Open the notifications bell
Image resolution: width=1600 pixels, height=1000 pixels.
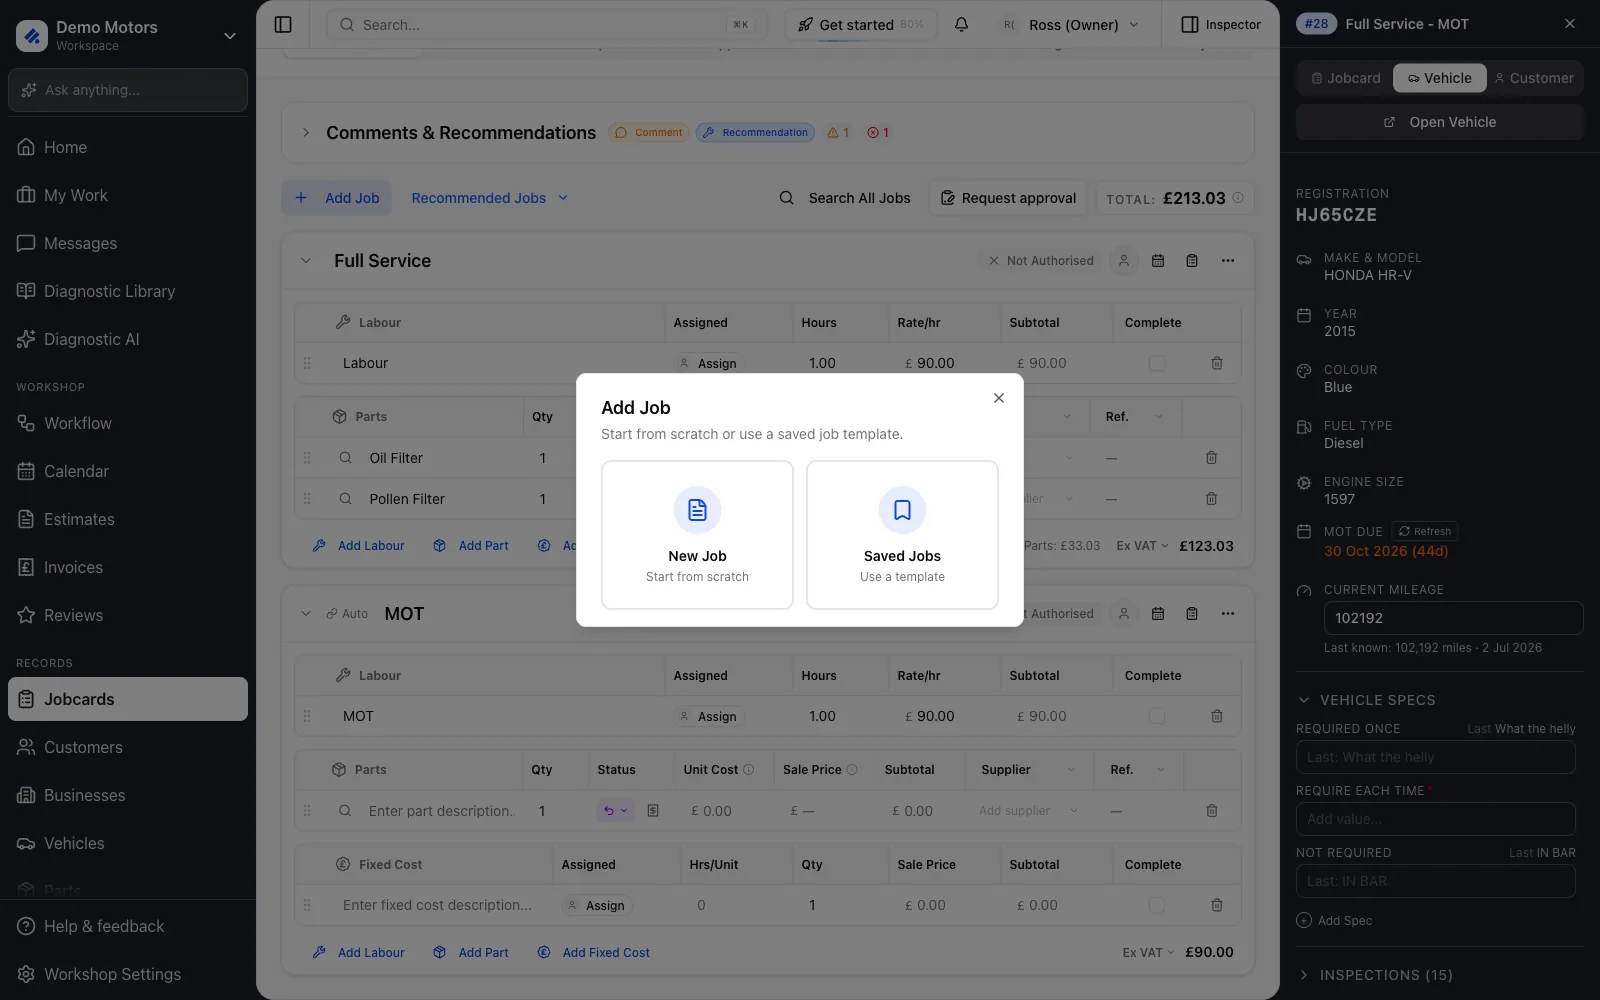click(961, 25)
